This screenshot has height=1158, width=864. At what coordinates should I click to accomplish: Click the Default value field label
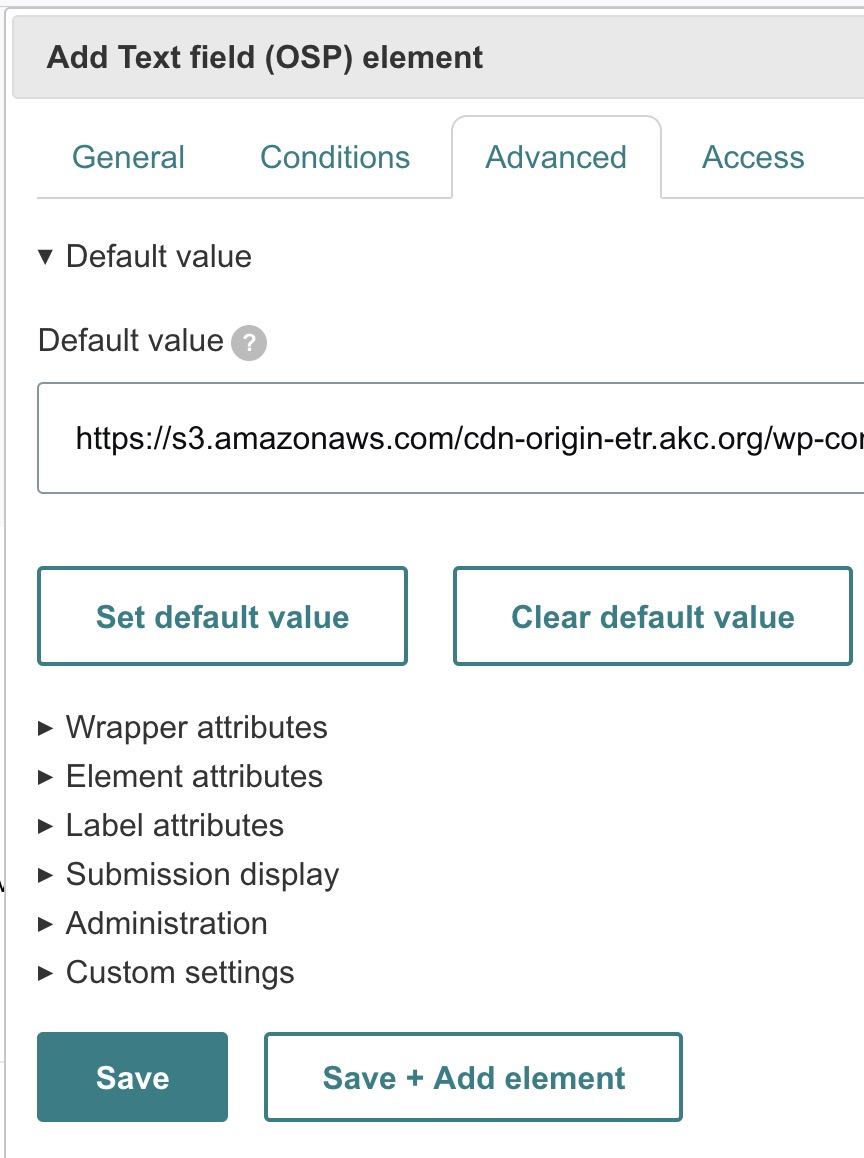[x=130, y=341]
